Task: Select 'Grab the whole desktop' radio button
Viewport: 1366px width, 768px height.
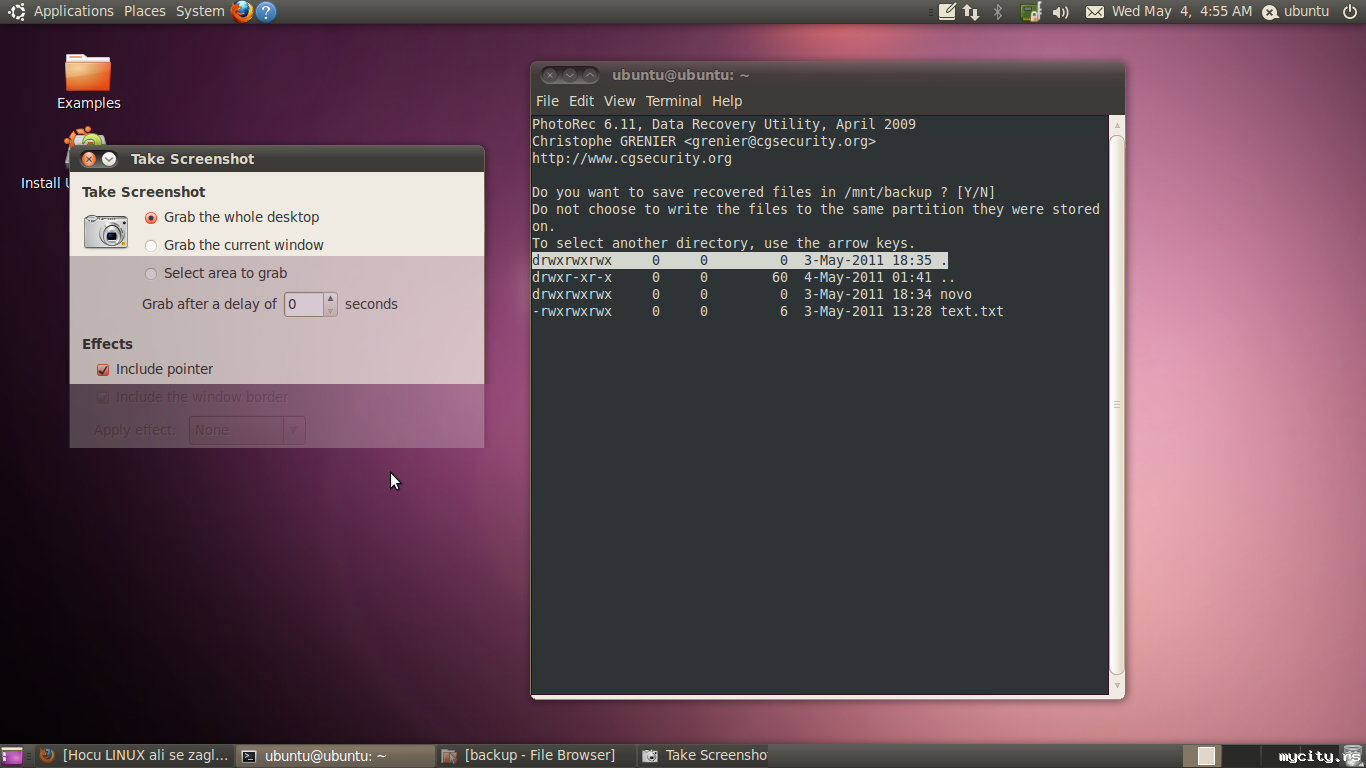Action: pos(152,218)
